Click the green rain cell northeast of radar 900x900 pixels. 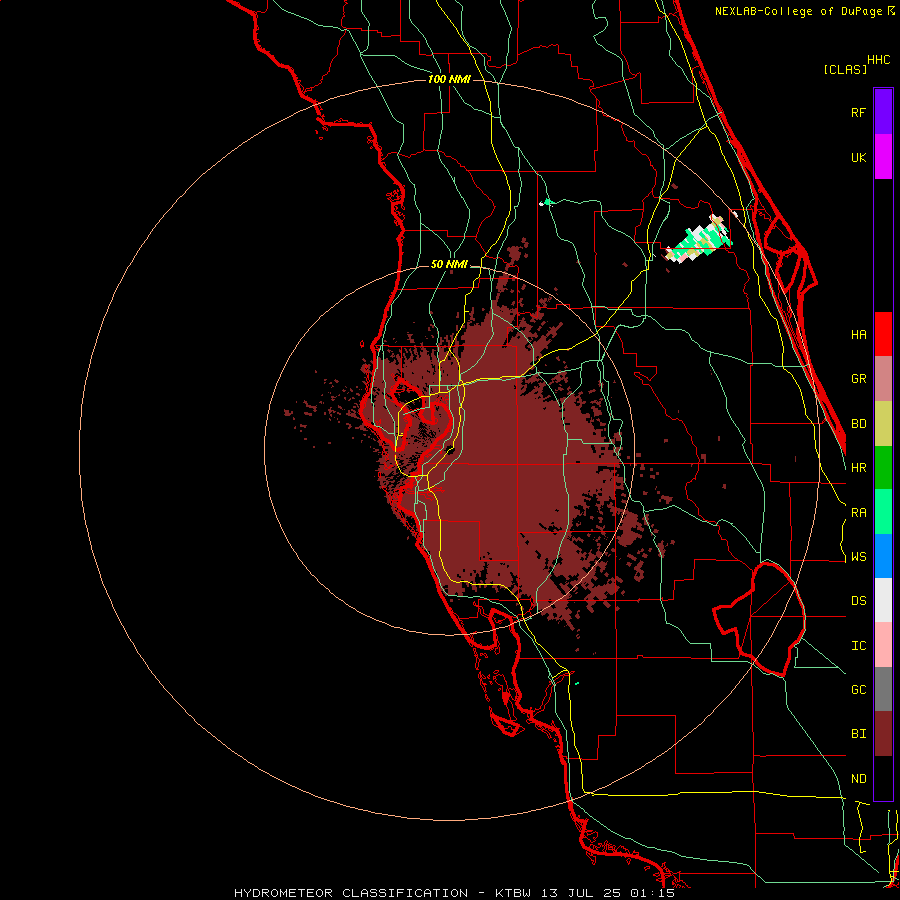pos(699,240)
